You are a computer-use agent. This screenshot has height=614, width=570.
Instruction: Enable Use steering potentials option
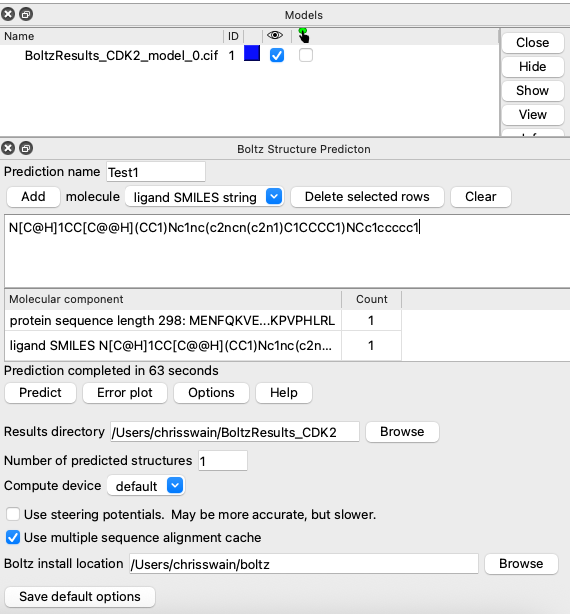click(13, 514)
